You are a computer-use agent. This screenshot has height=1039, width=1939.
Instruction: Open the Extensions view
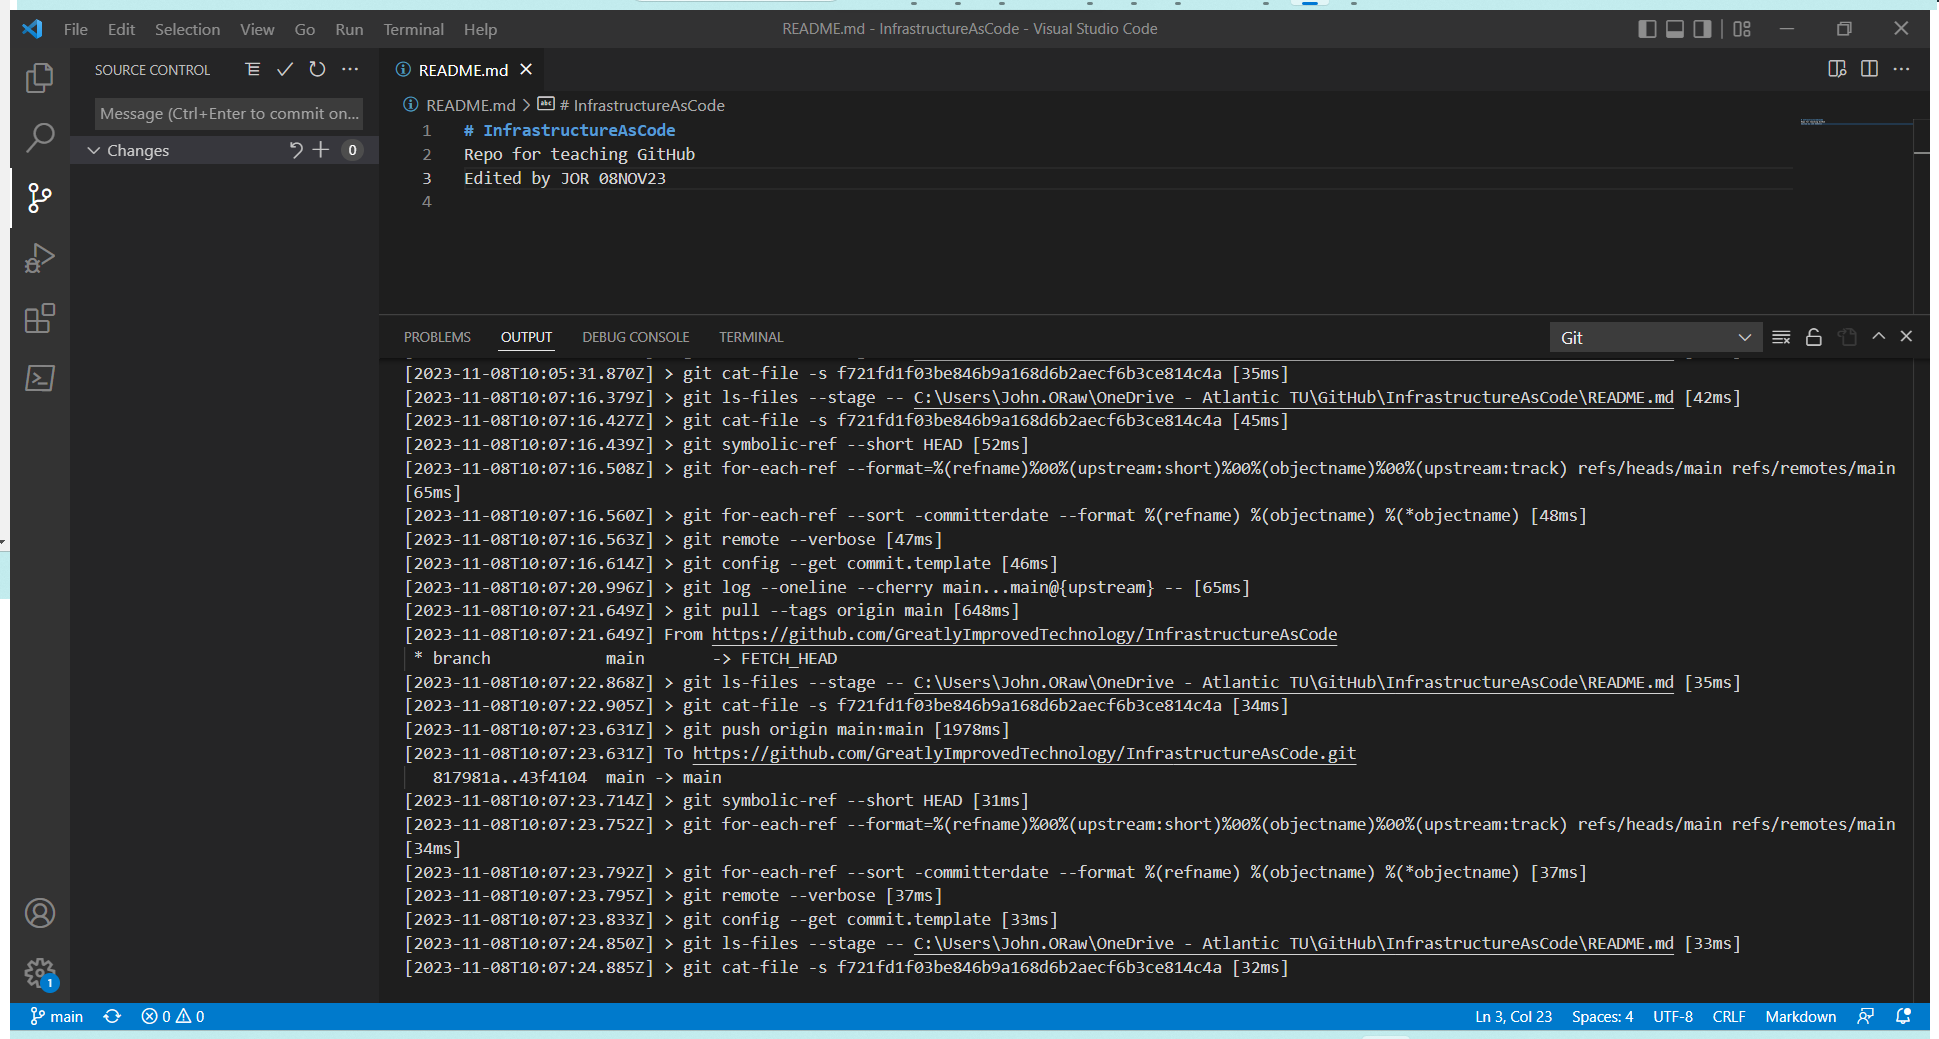(39, 319)
